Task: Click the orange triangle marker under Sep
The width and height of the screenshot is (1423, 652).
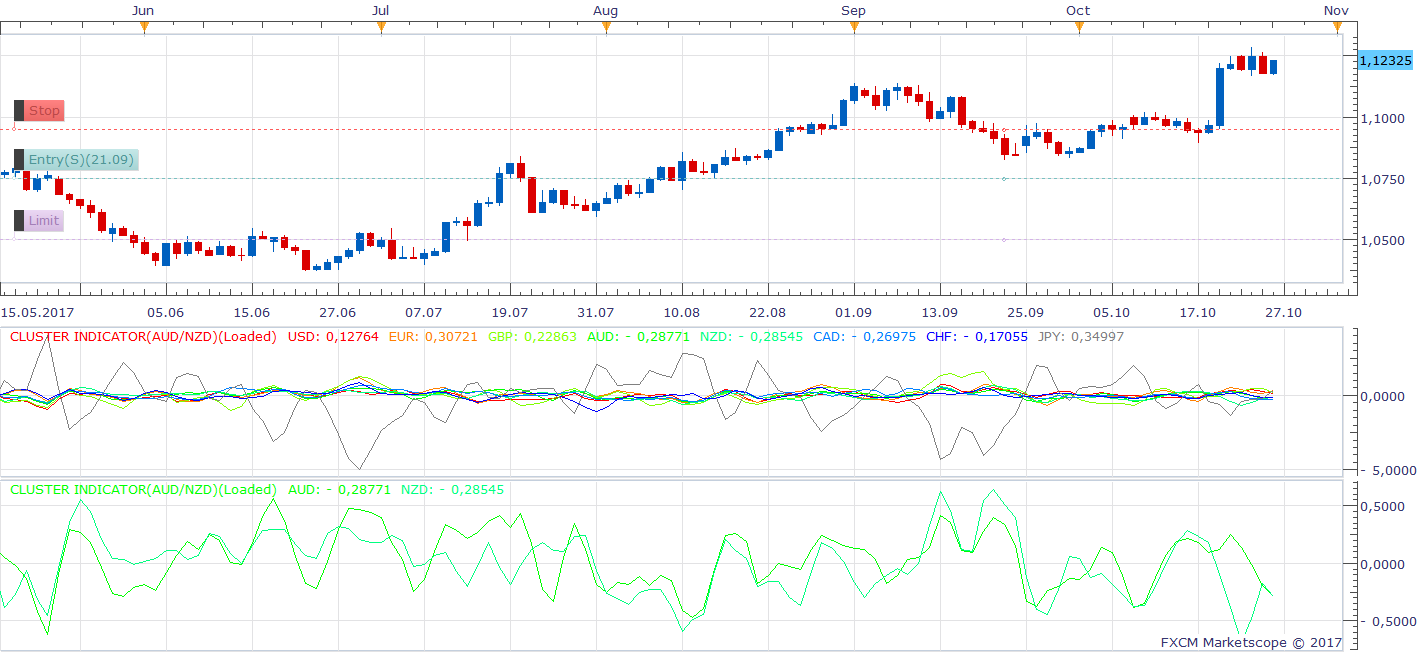Action: coord(854,28)
